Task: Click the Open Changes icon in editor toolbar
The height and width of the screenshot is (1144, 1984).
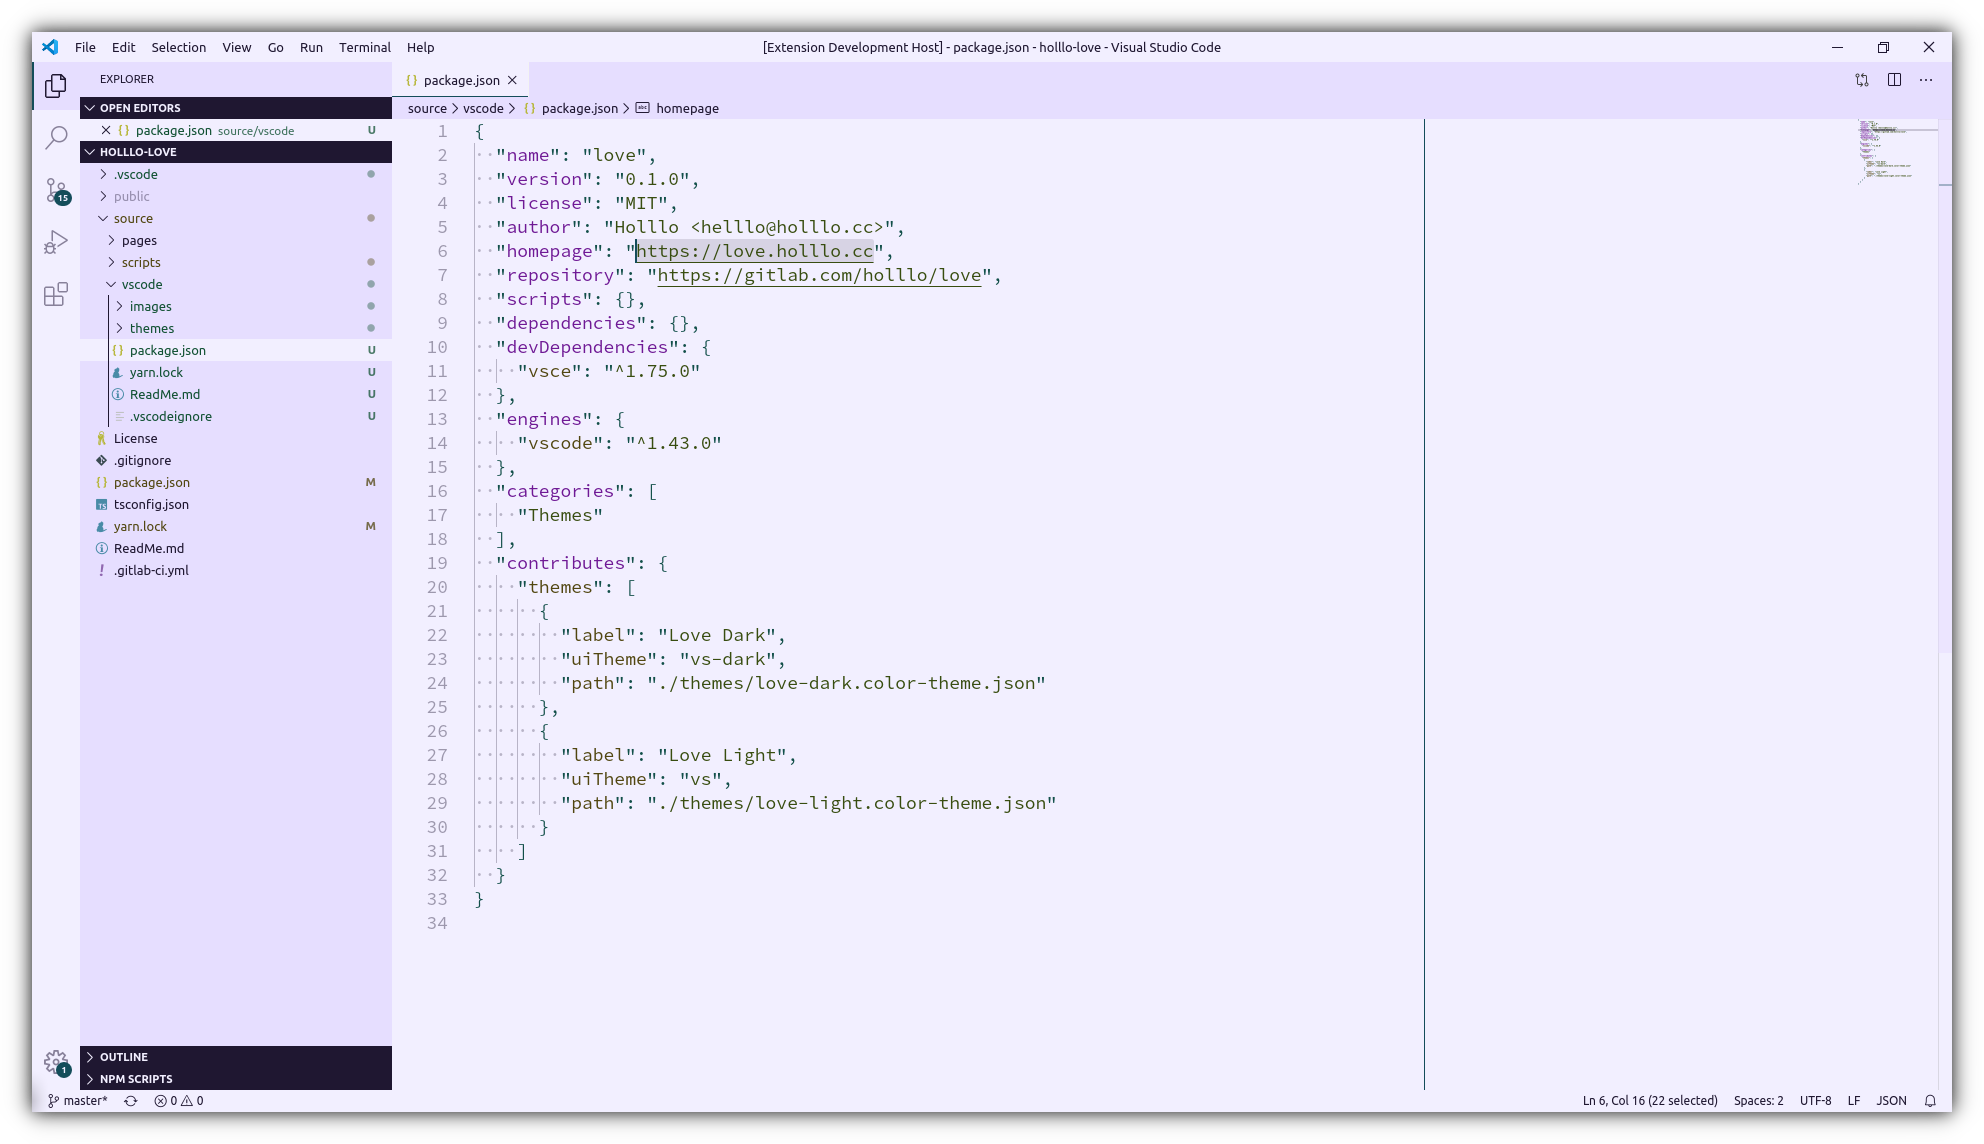Action: [x=1862, y=80]
